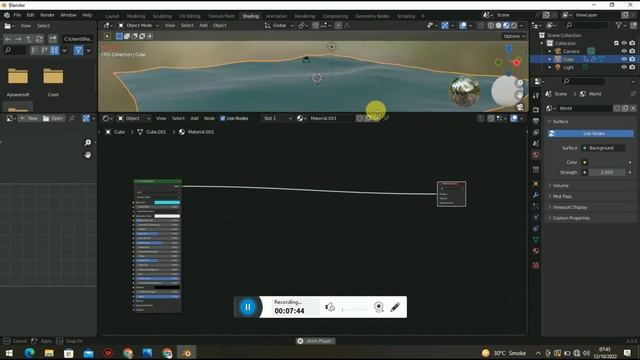This screenshot has width=640, height=360.
Task: Open the Slot 1 material slot dropdown
Action: click(x=277, y=118)
